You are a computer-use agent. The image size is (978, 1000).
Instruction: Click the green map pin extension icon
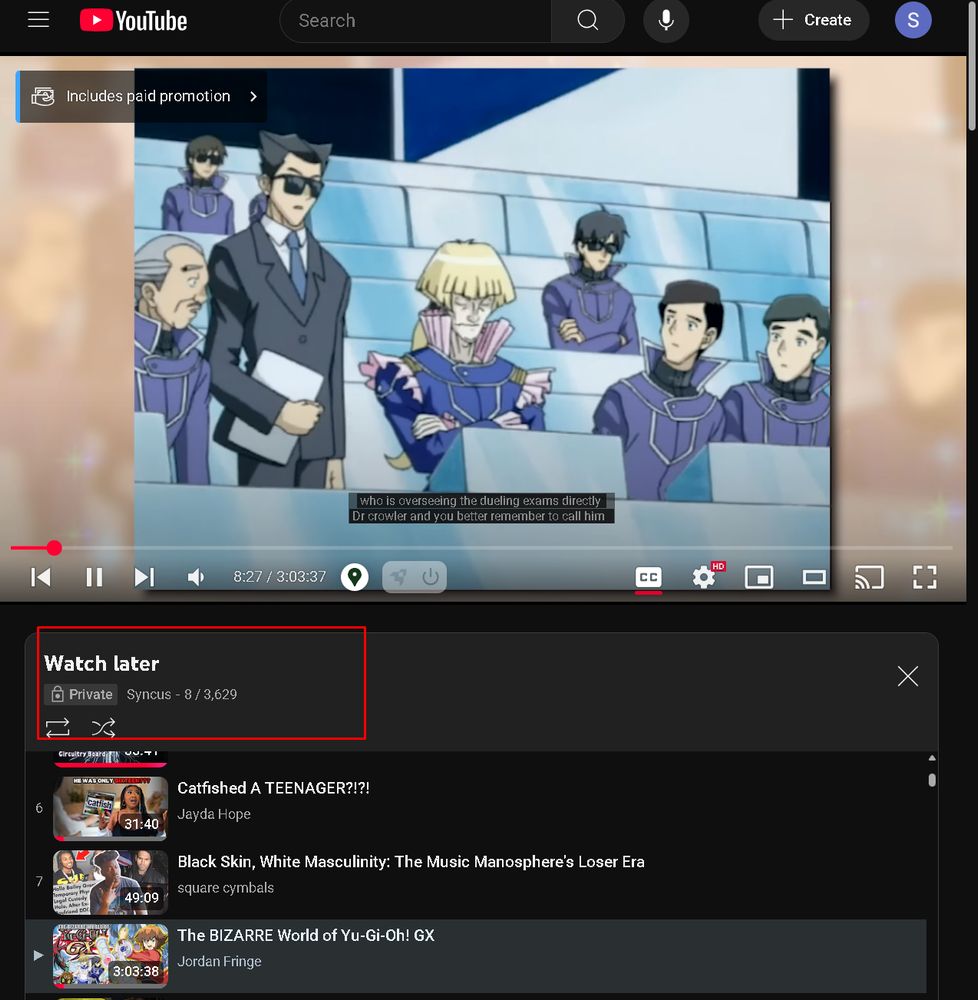click(x=354, y=577)
